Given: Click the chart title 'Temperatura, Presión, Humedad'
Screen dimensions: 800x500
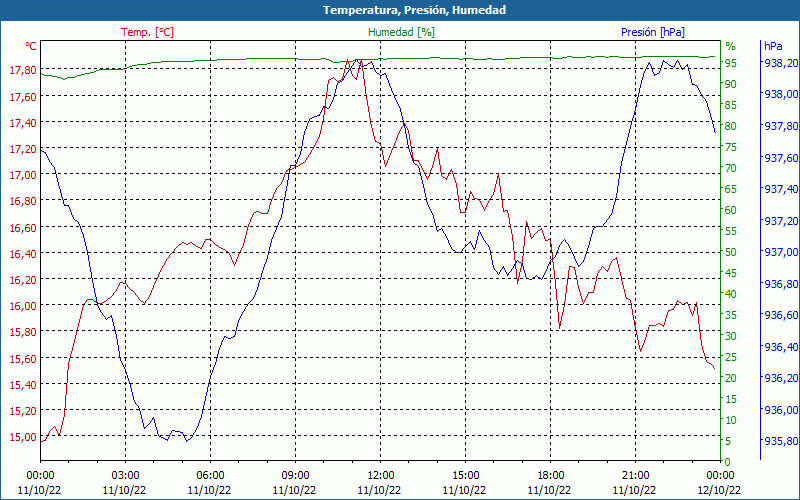Looking at the screenshot, I should click(x=414, y=10).
